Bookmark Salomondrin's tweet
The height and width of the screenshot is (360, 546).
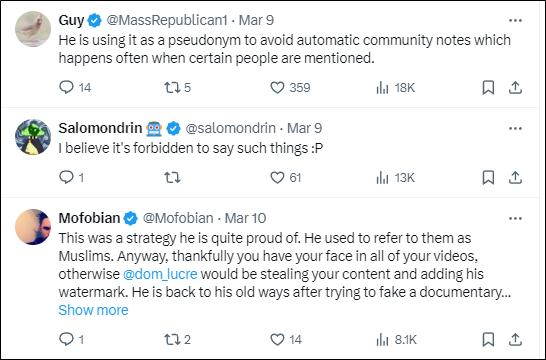tap(488, 178)
